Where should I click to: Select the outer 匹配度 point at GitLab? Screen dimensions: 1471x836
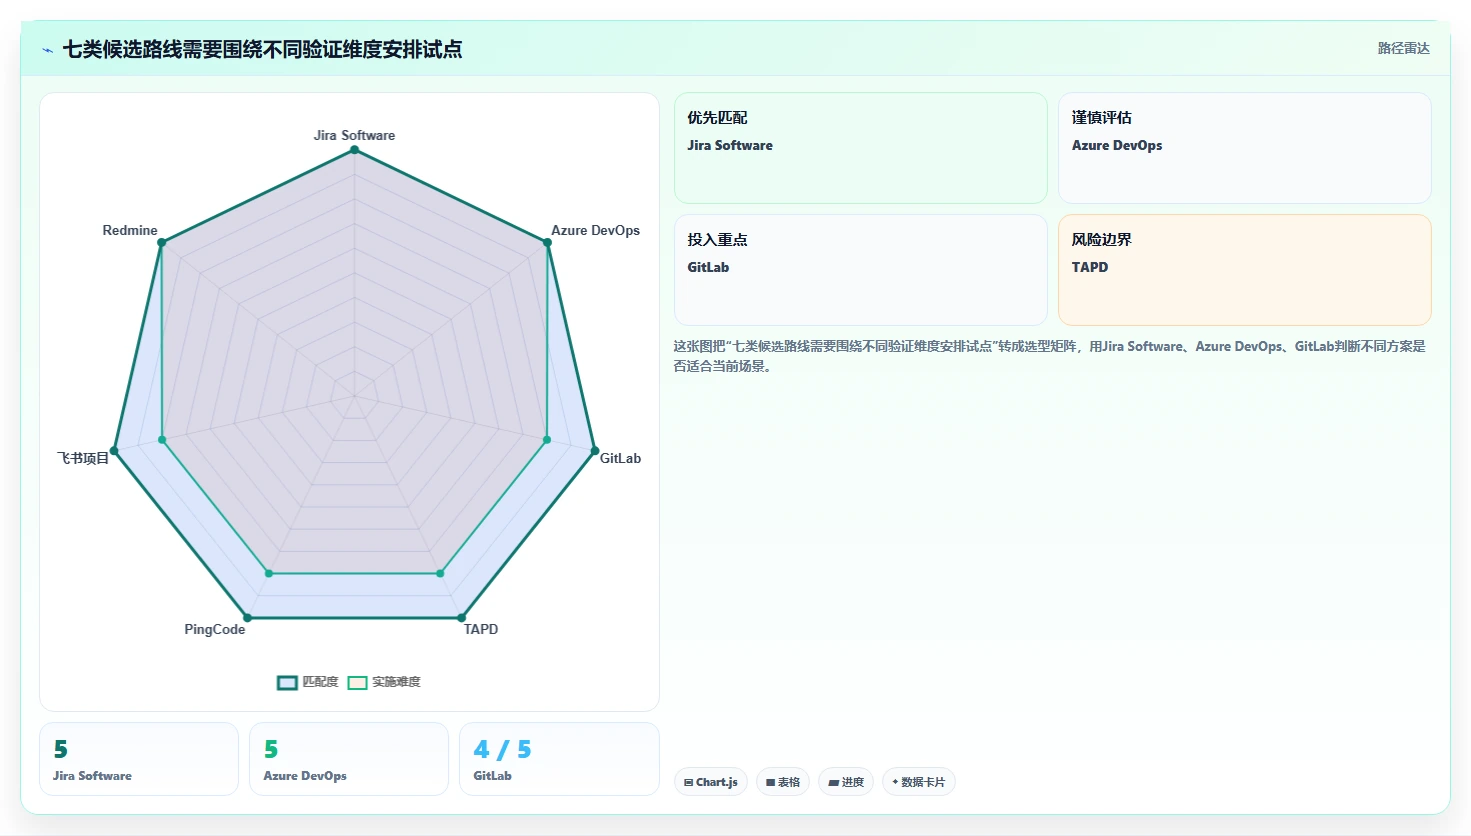click(x=594, y=451)
